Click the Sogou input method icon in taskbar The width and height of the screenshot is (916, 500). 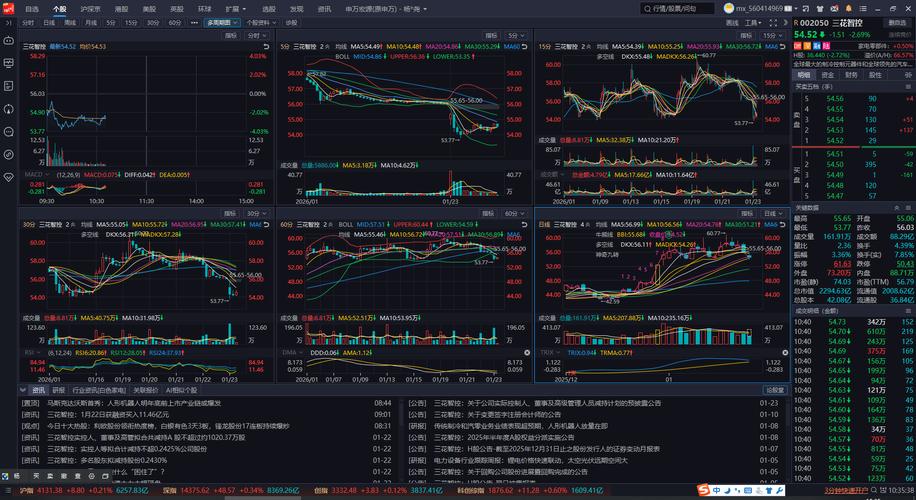(x=705, y=491)
